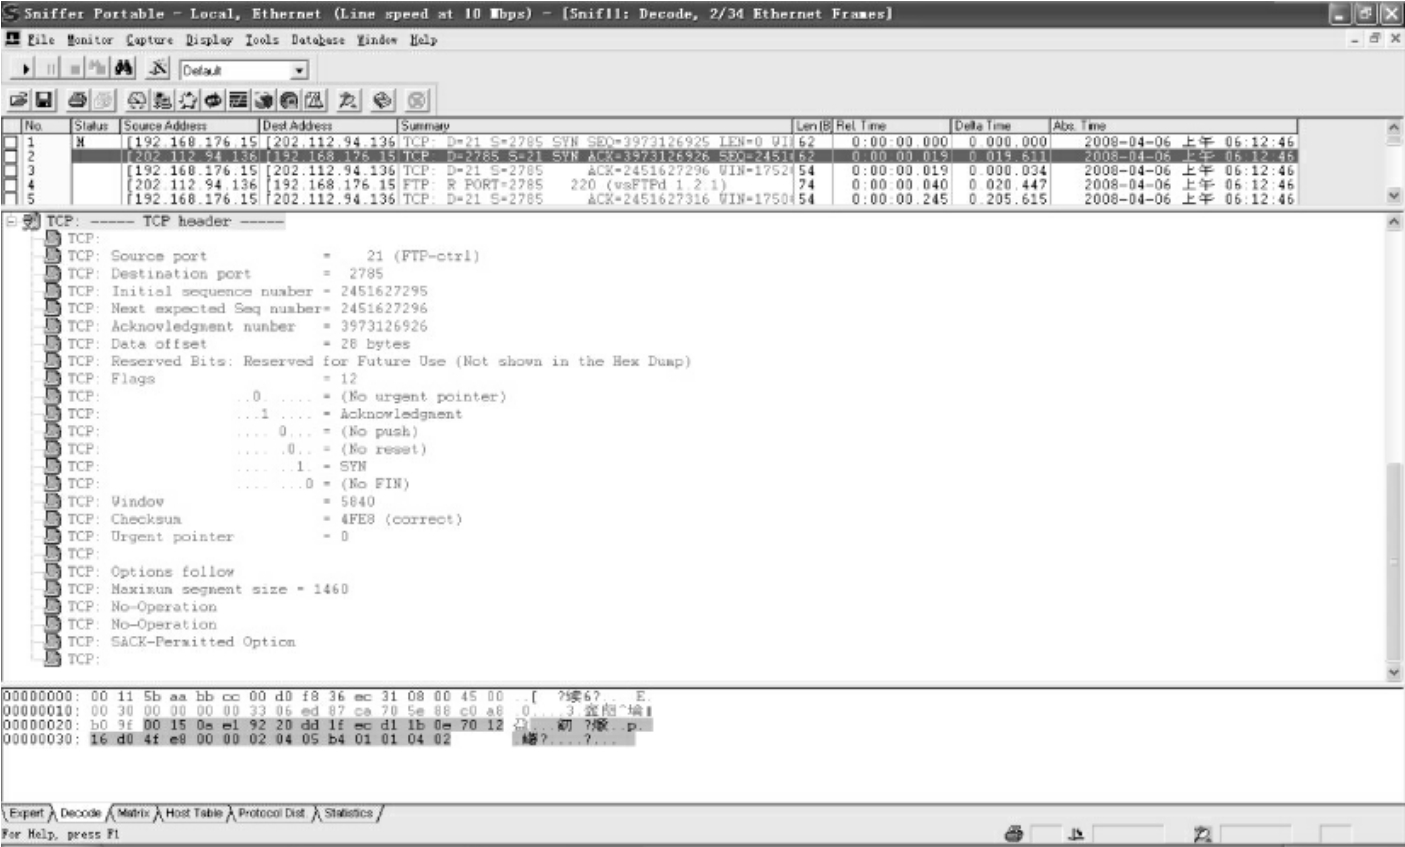Open the Help menu
The height and width of the screenshot is (847, 1405).
click(x=423, y=40)
